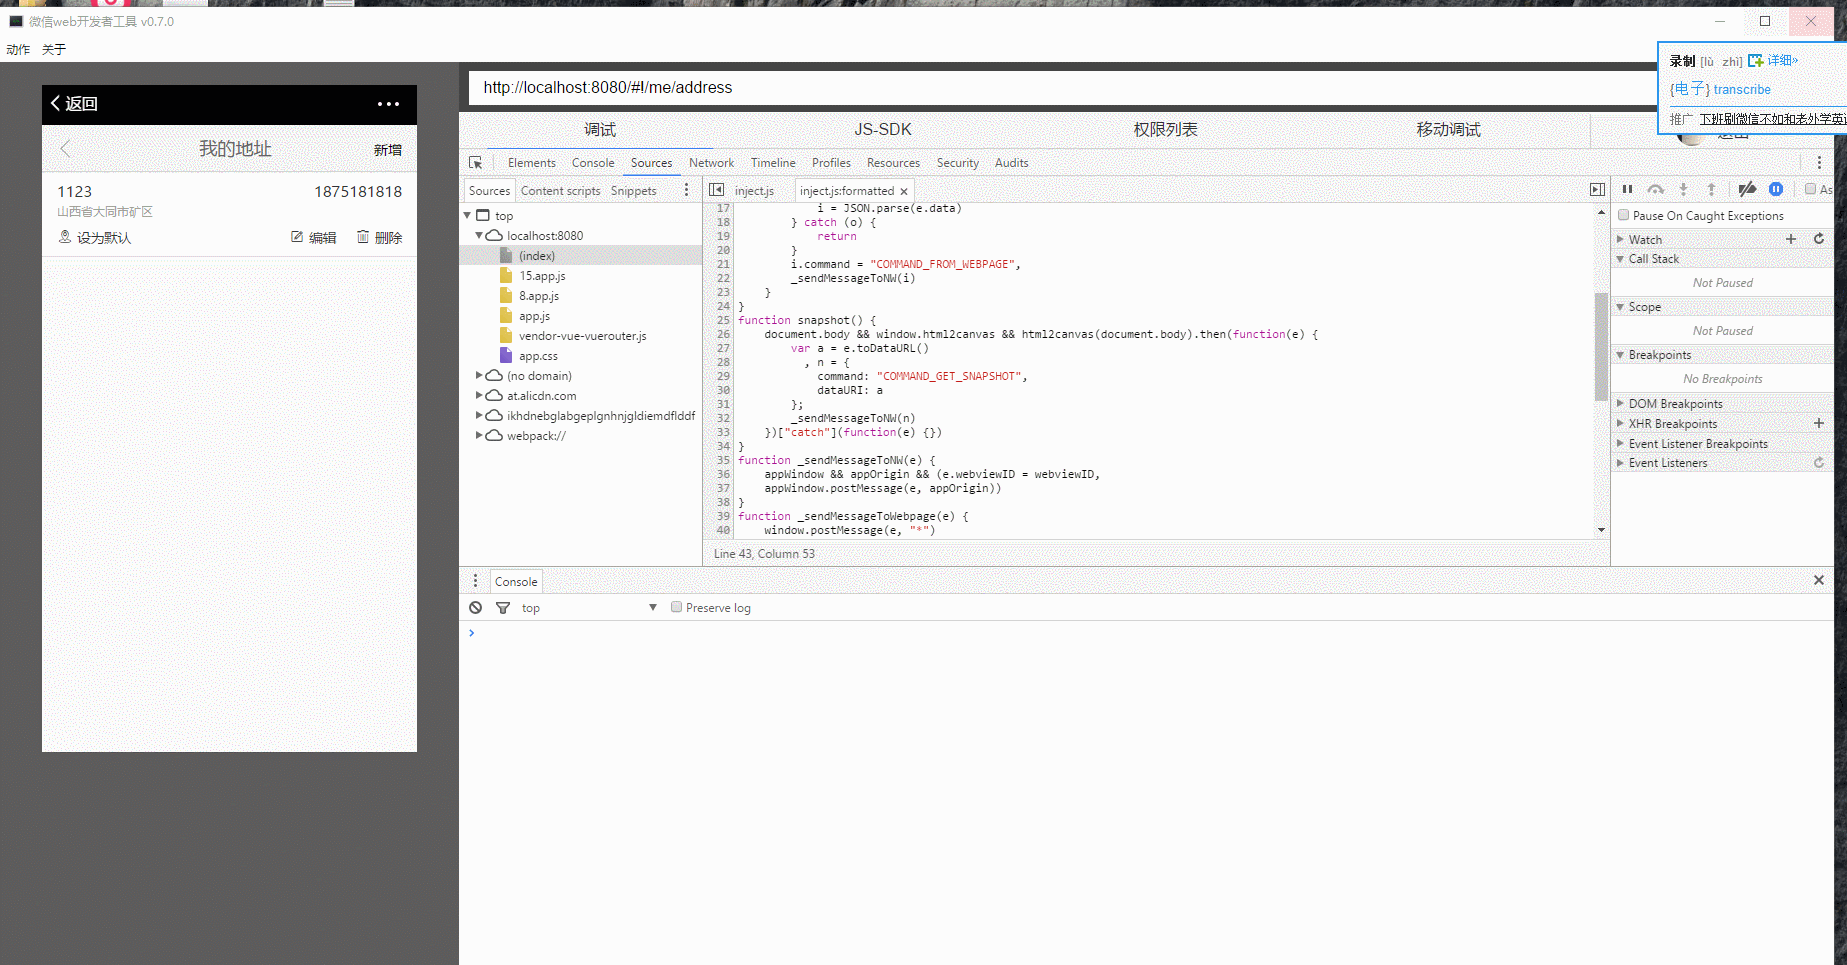
Task: Click the step into function icon
Action: 1683,189
